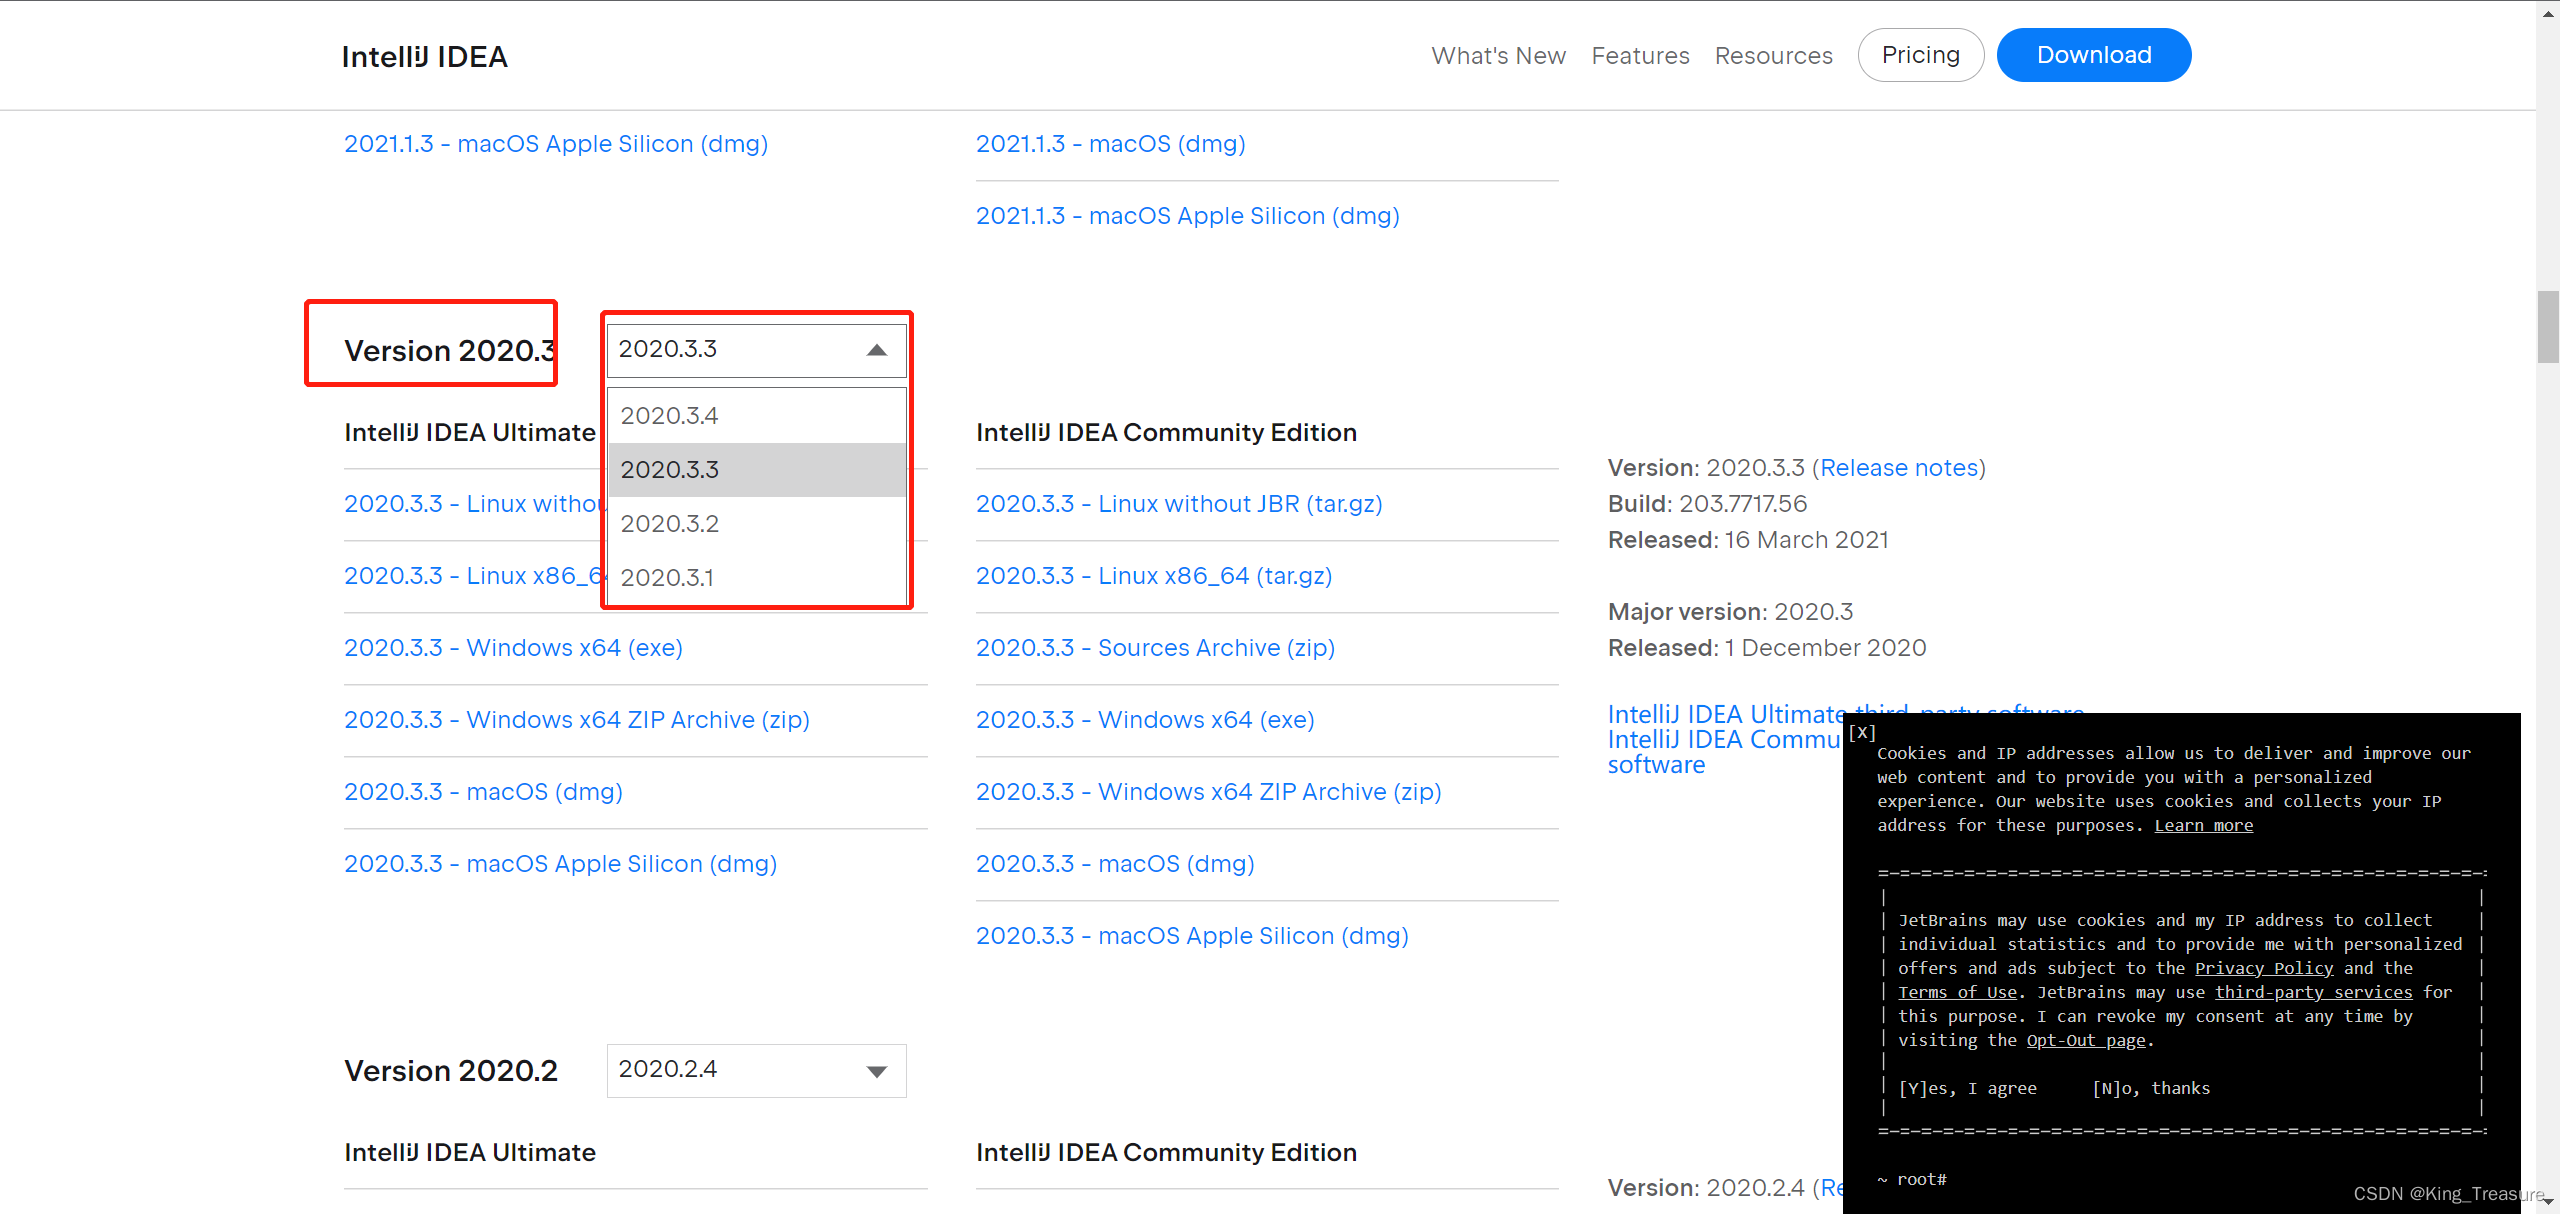The height and width of the screenshot is (1214, 2560).
Task: Open the Terms of Use link
Action: click(1957, 992)
